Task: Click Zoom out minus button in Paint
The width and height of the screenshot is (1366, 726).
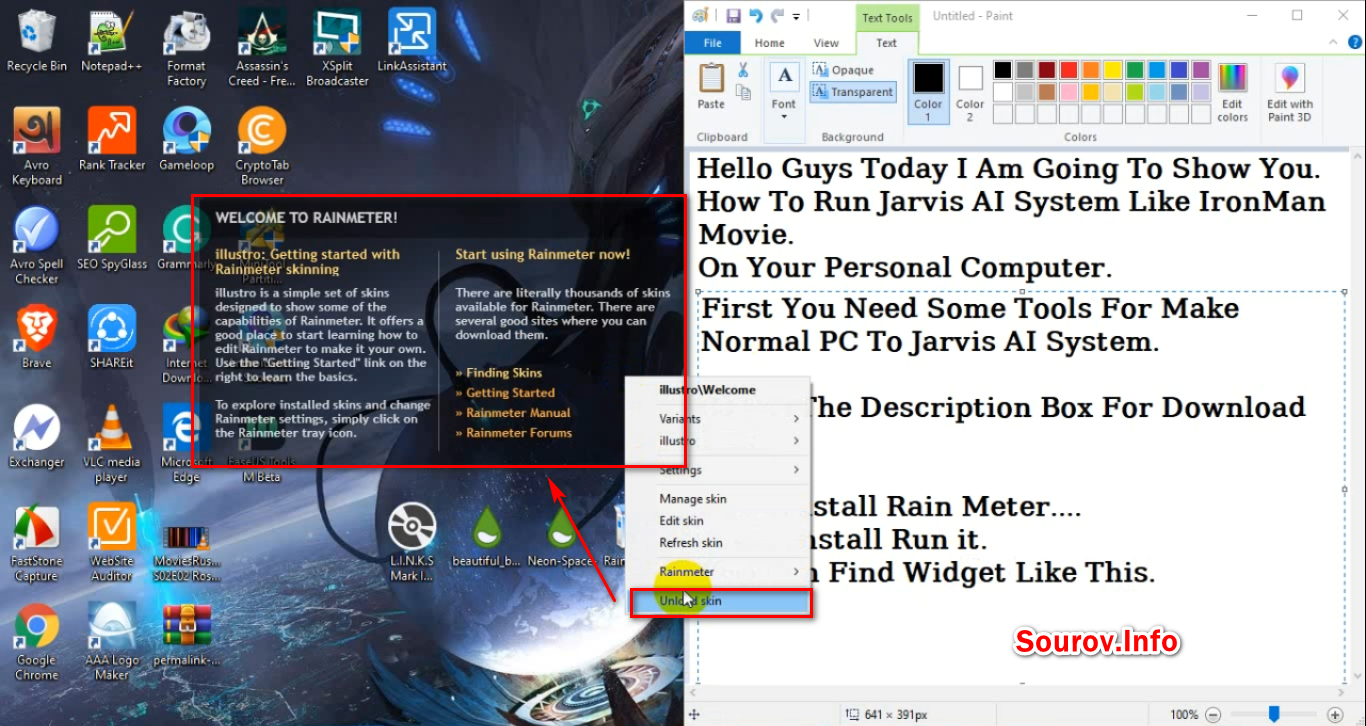Action: click(1213, 715)
